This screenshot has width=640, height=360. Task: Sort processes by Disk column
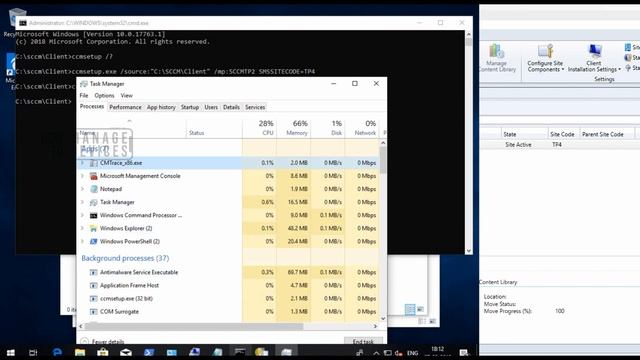click(x=328, y=128)
